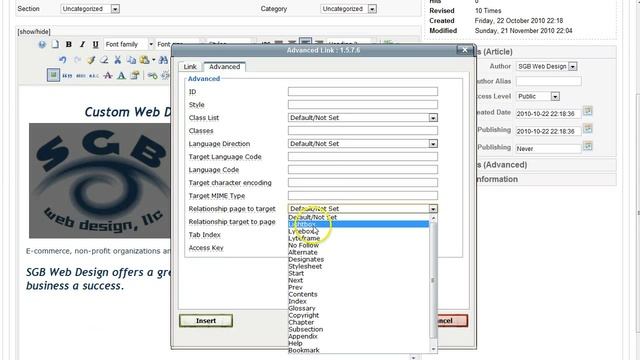The height and width of the screenshot is (360, 640).
Task: Click the Insert button
Action: point(206,321)
